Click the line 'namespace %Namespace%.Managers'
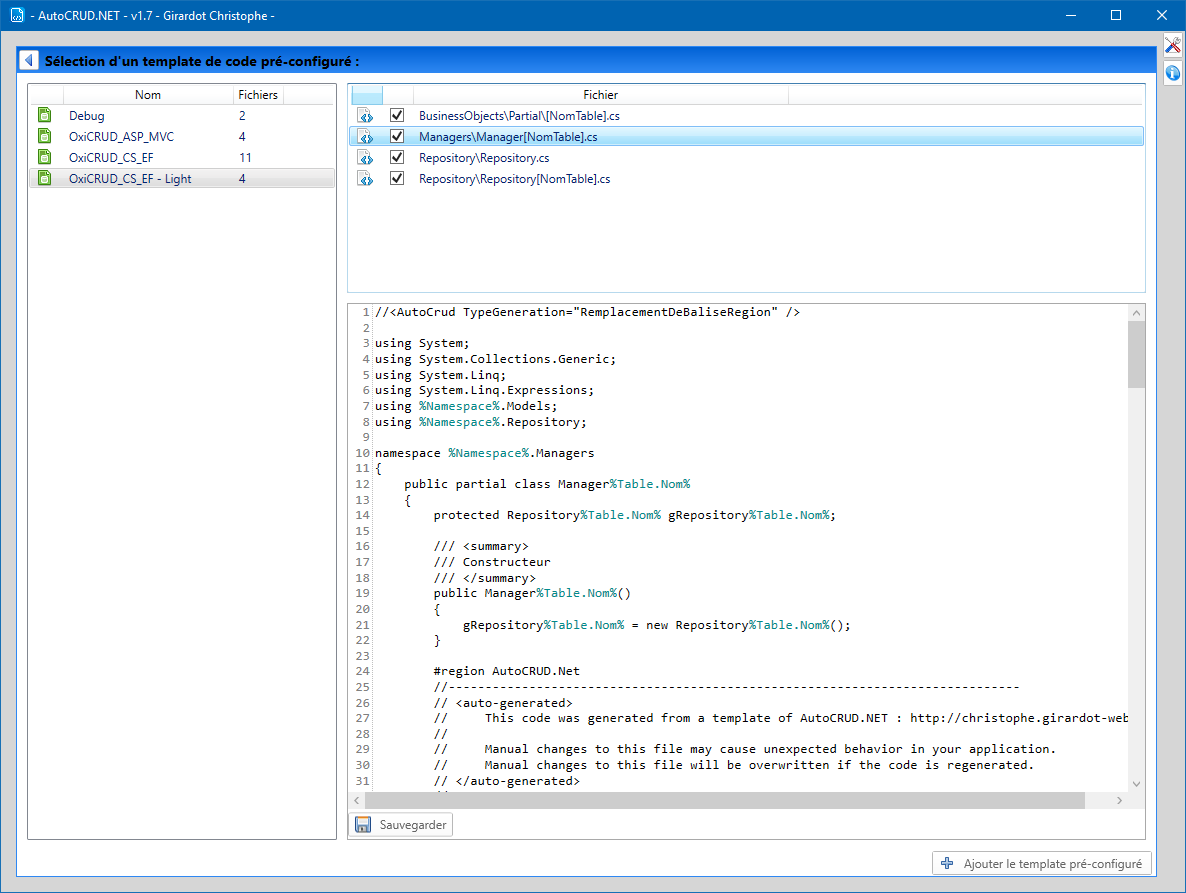Image resolution: width=1186 pixels, height=893 pixels. pyautogui.click(x=485, y=453)
